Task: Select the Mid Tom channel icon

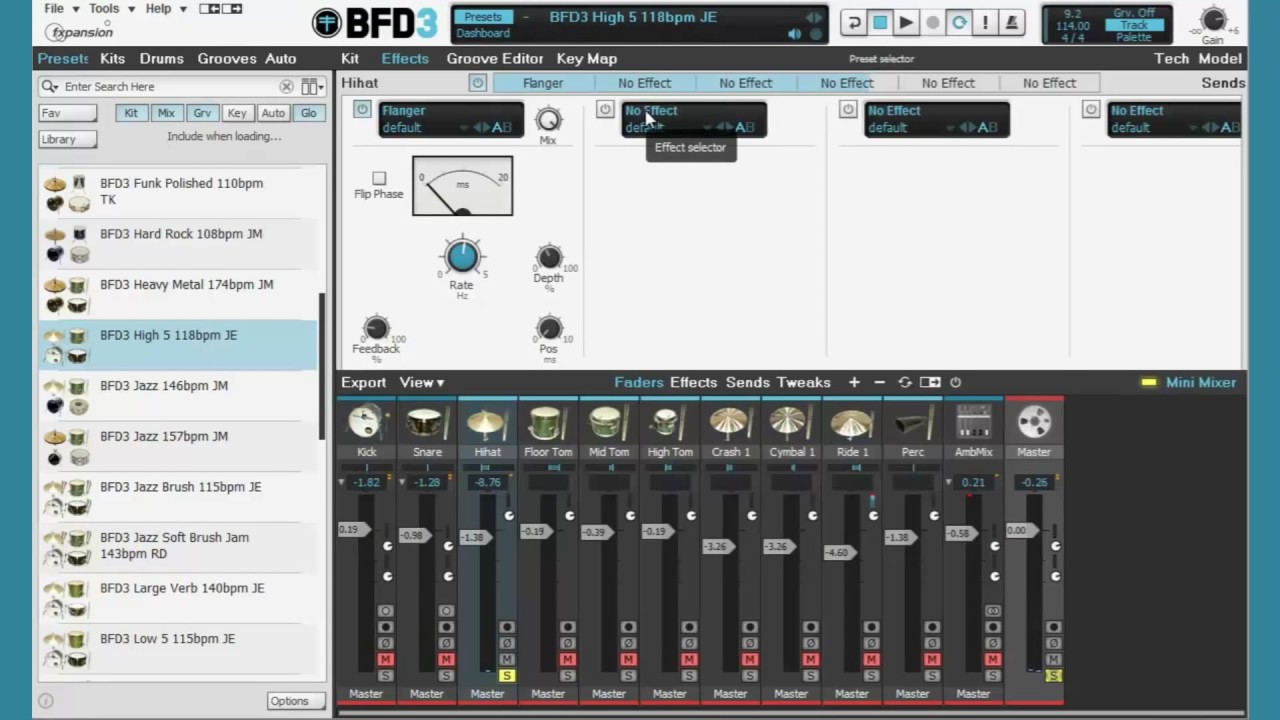Action: (609, 422)
